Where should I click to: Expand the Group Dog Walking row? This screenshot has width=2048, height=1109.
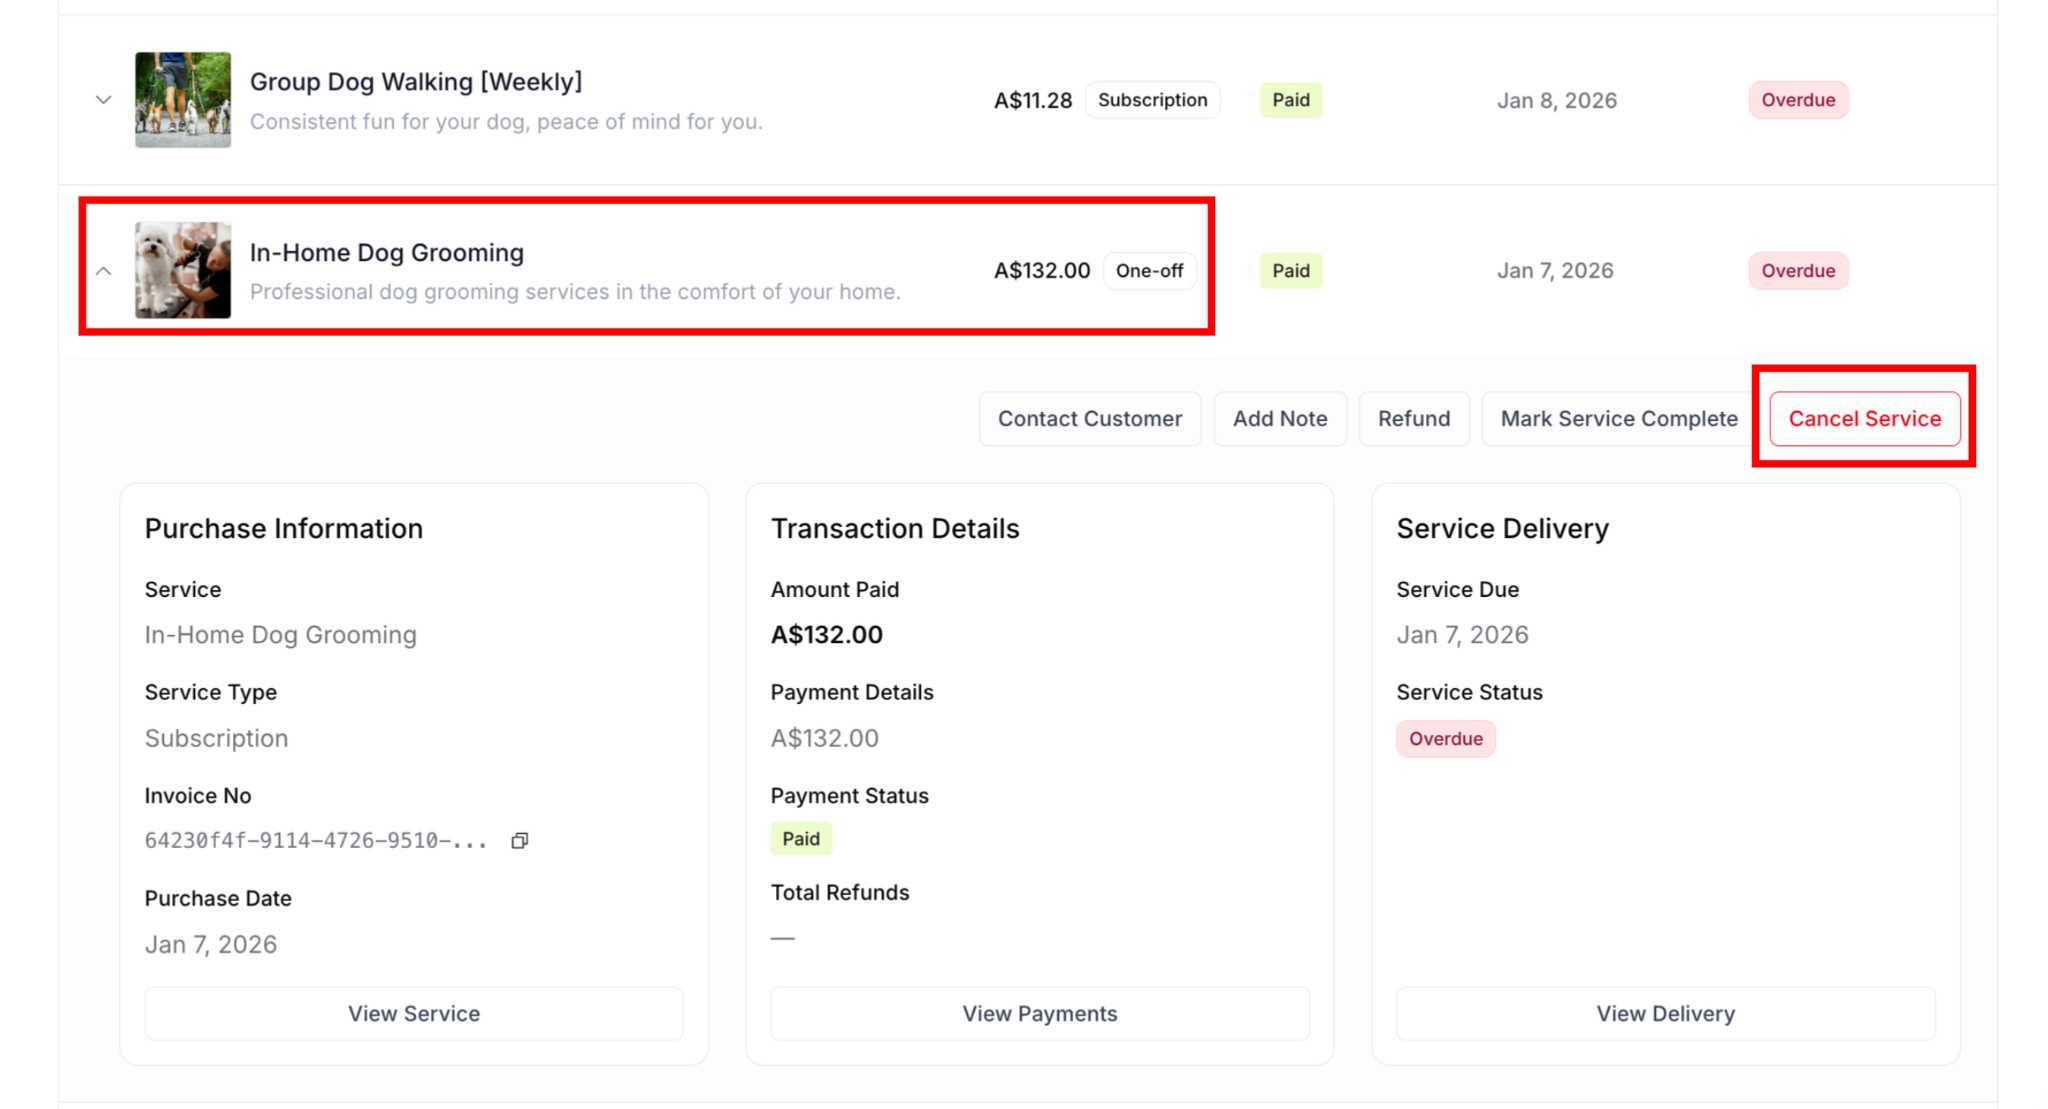point(103,100)
